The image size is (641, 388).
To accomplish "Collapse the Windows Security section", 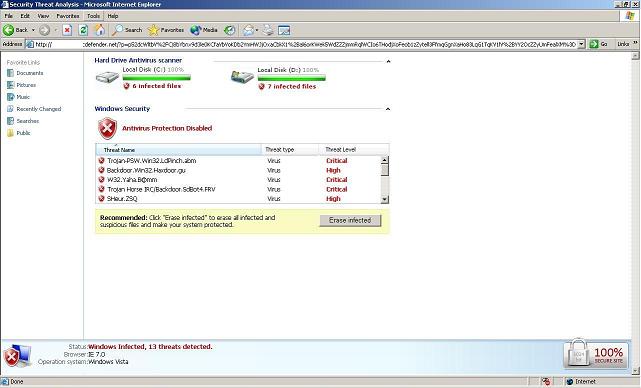I will pyautogui.click(x=388, y=109).
